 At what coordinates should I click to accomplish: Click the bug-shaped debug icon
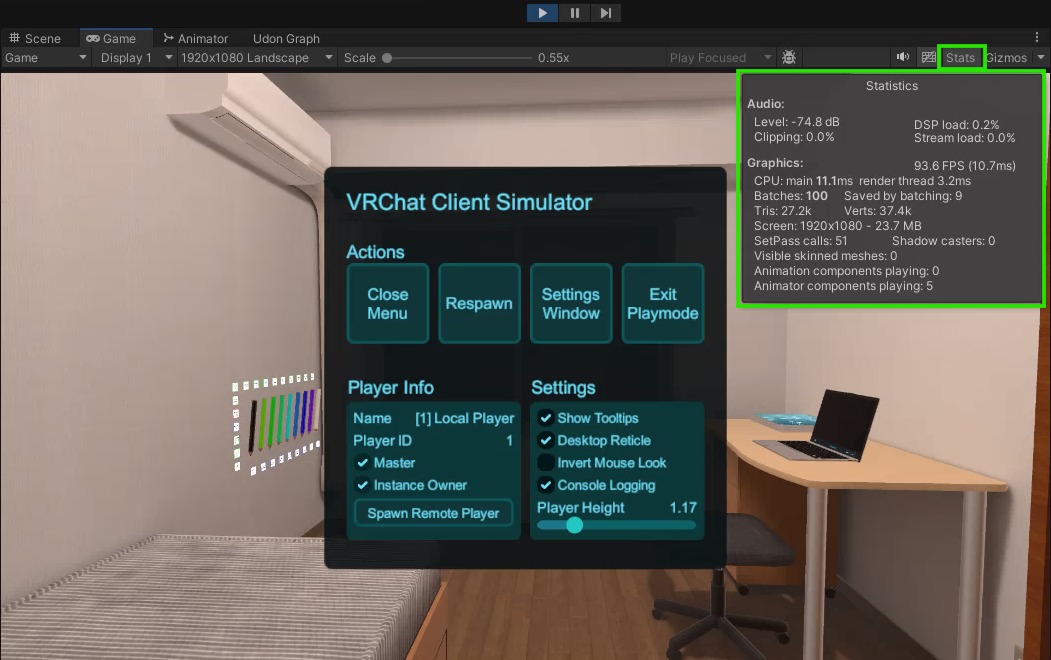click(789, 58)
